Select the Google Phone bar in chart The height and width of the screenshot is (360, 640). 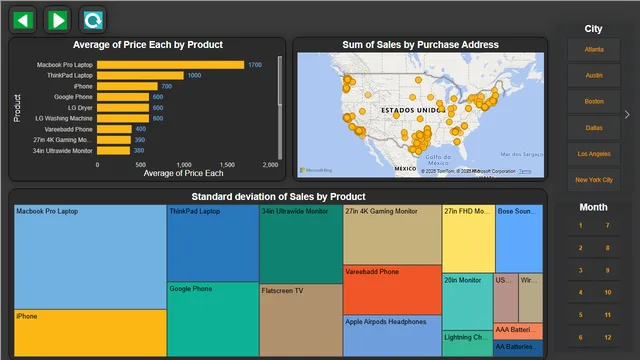pos(123,97)
